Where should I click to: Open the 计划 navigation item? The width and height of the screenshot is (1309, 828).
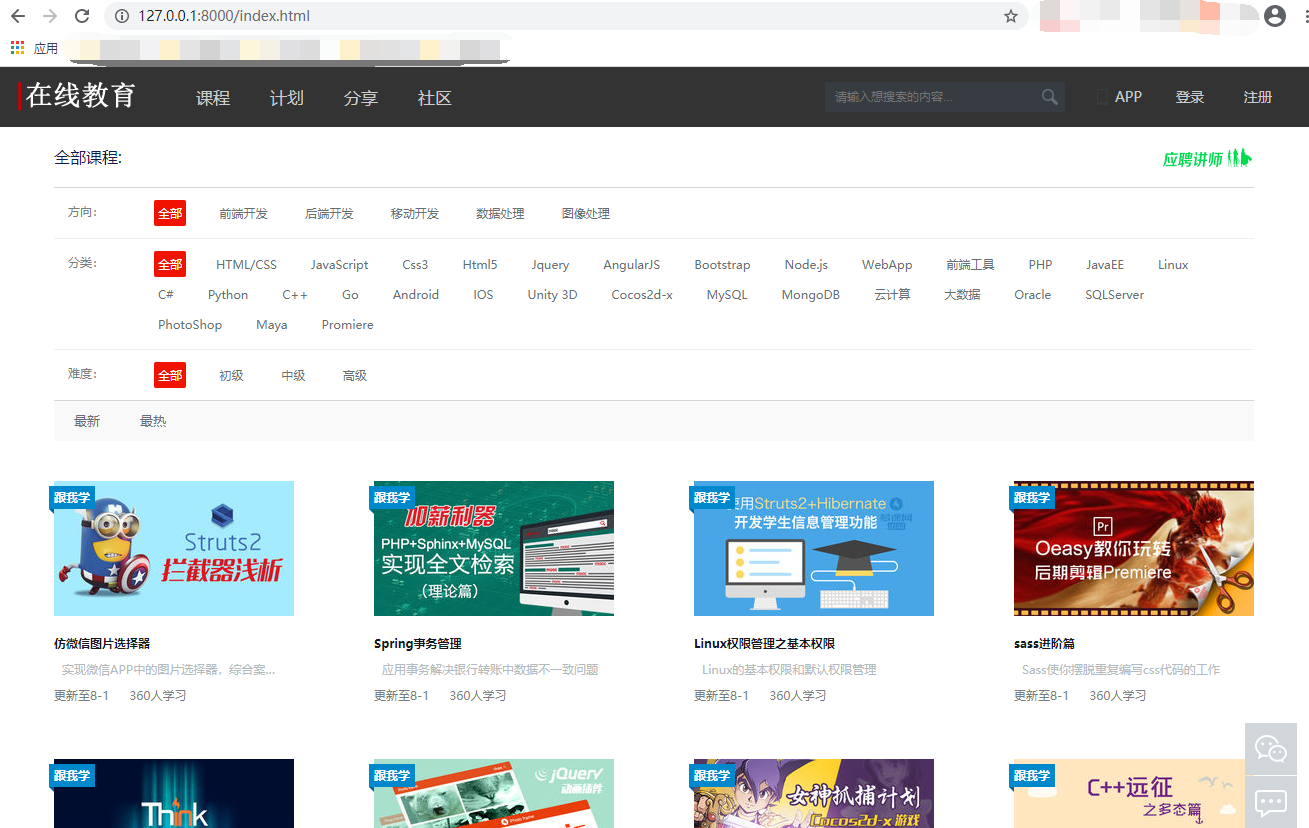(x=287, y=98)
